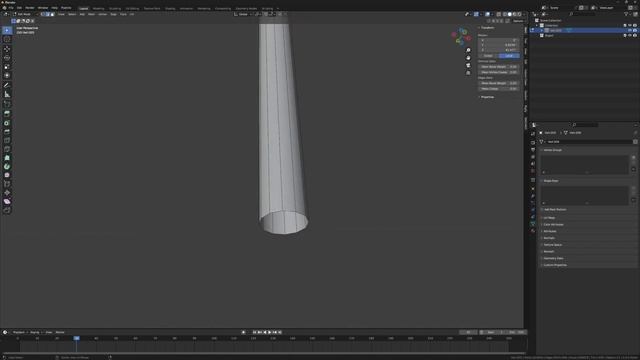Adjust the Mean Crease slider under Edges Data
The height and width of the screenshot is (360, 640).
(x=499, y=89)
